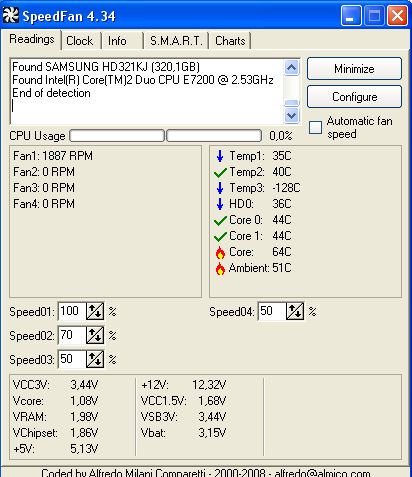Screen dimensions: 412x477
Task: Click the blue down arrow beside HD0
Action: click(220, 204)
